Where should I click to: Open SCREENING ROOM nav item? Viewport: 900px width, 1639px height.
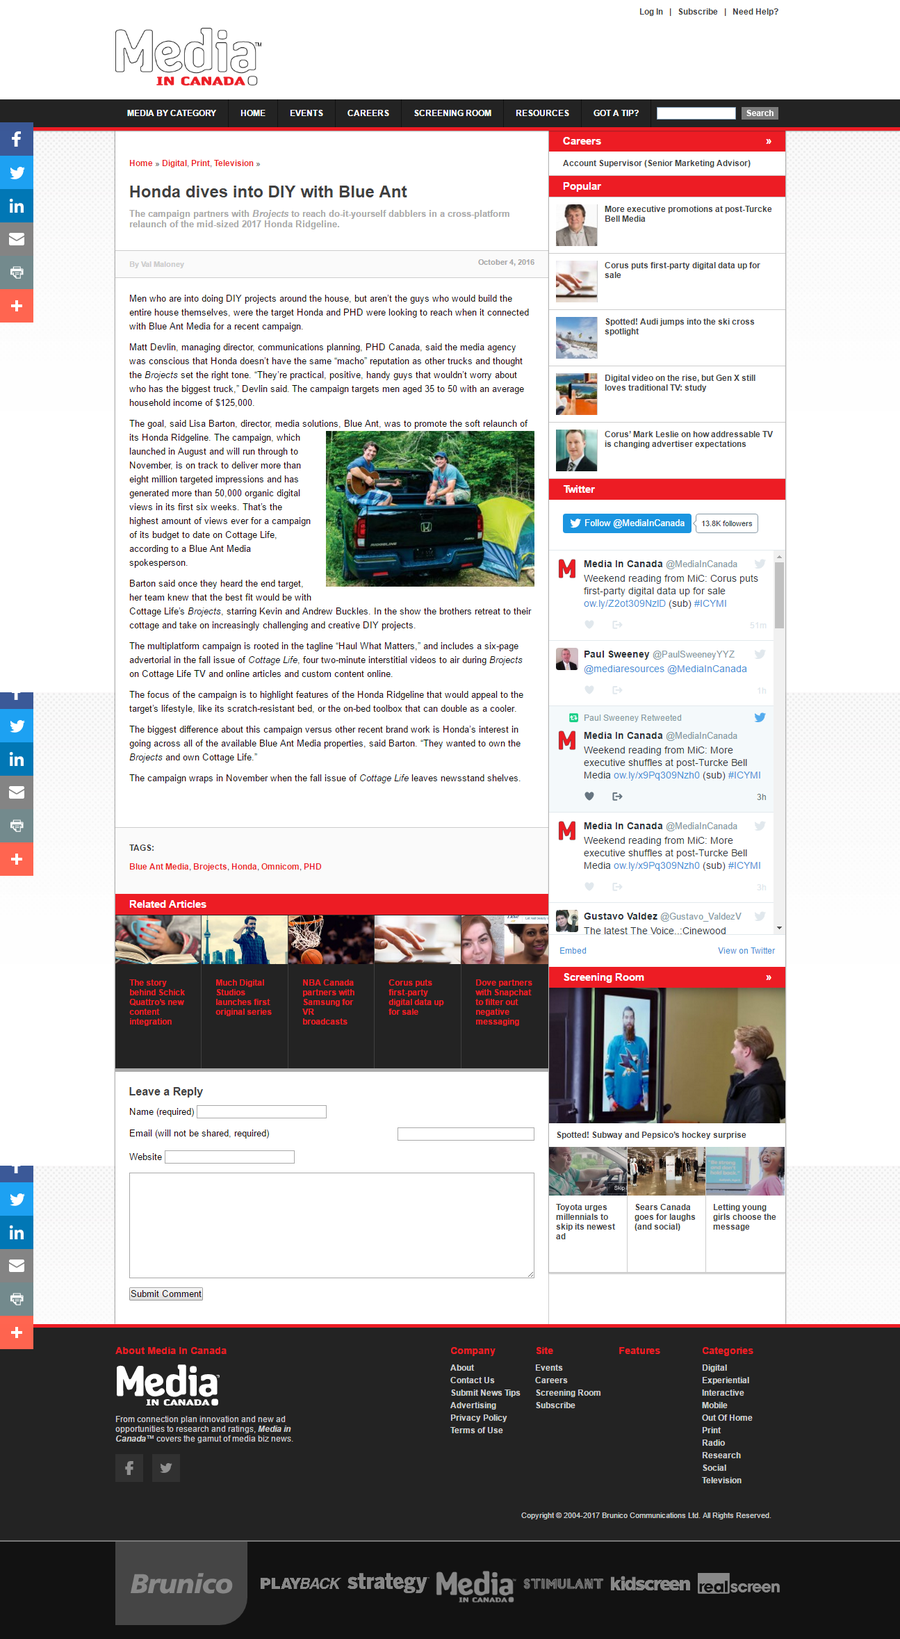(x=453, y=113)
